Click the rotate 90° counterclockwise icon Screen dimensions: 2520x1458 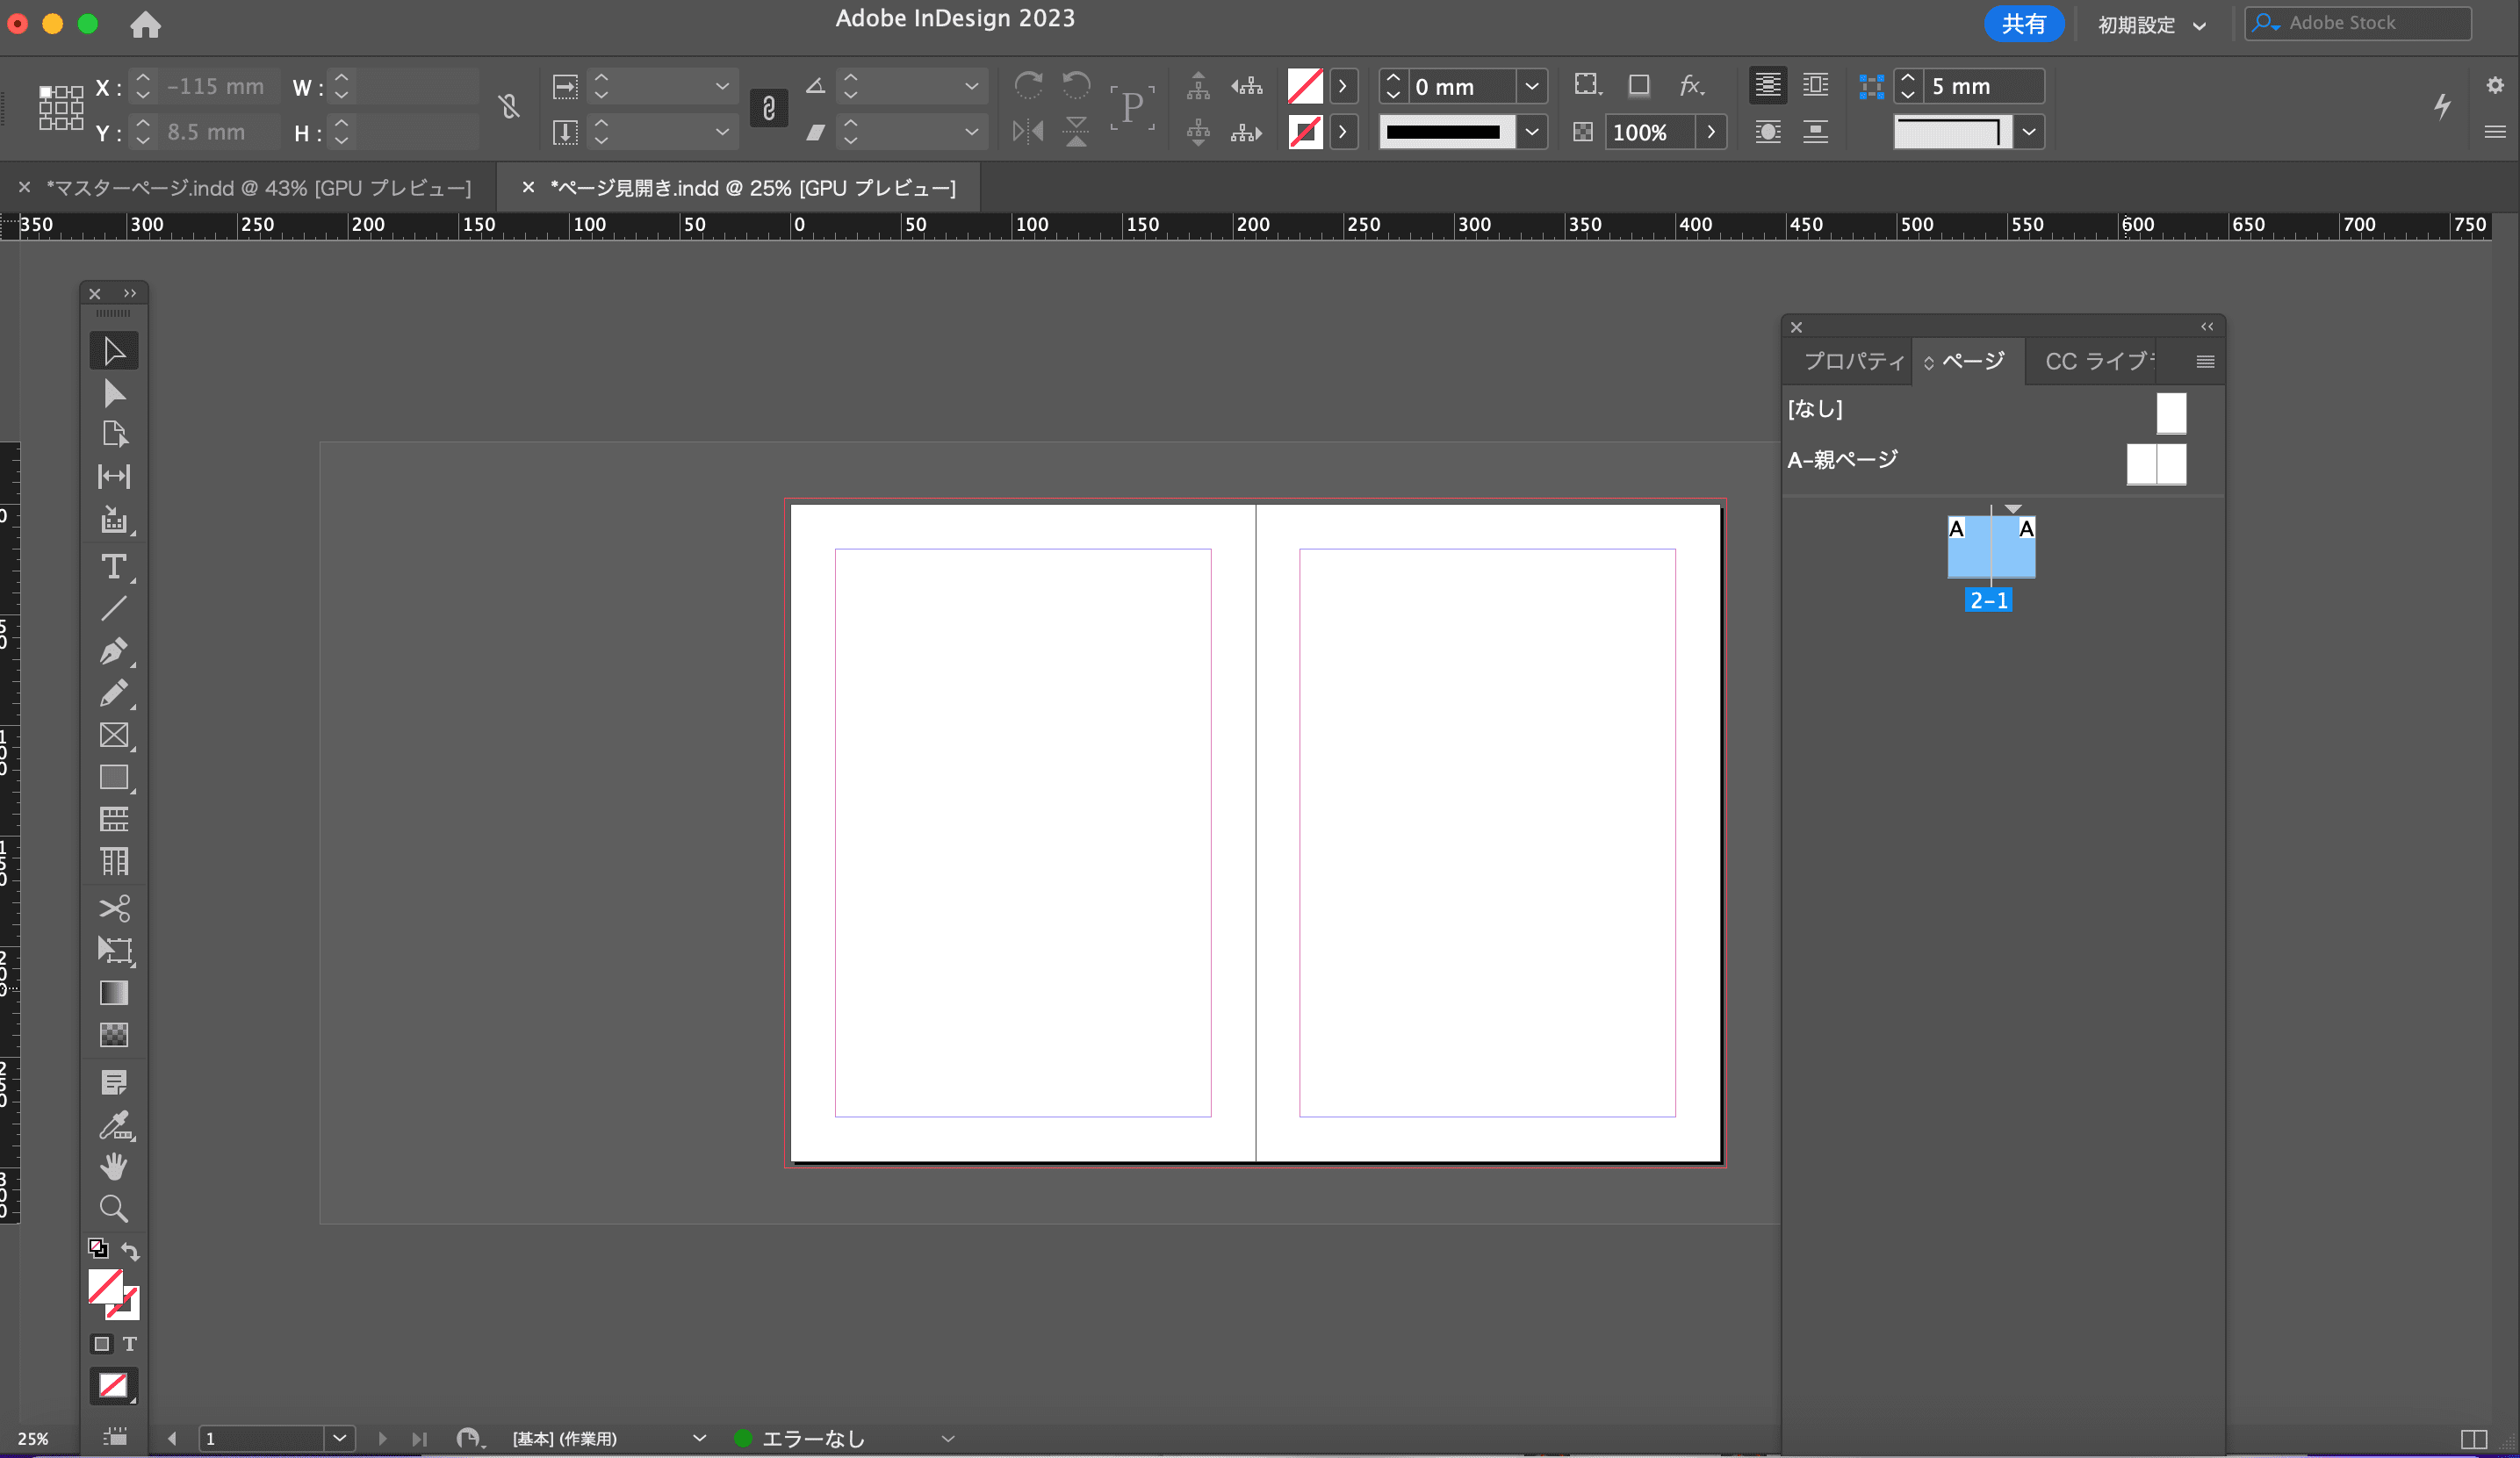tap(1076, 86)
